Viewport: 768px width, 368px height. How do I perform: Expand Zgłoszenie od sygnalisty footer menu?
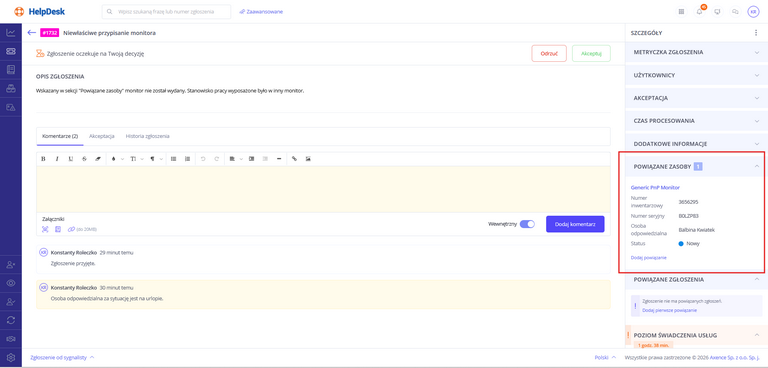(62, 358)
